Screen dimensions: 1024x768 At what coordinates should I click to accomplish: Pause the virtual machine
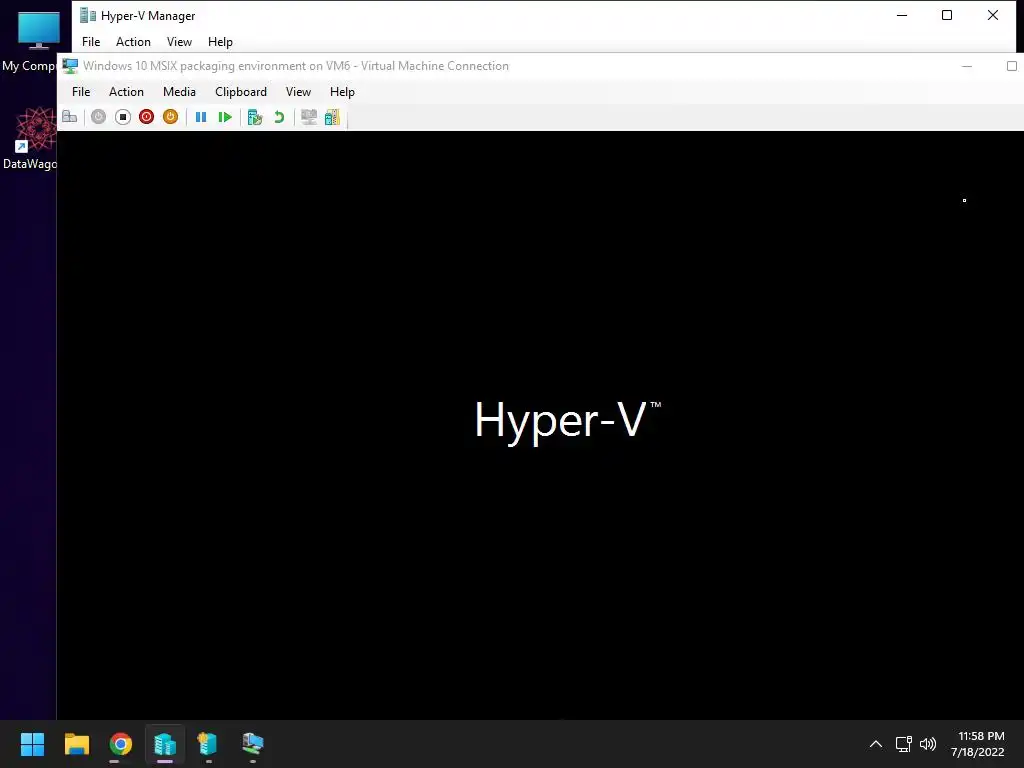coord(201,117)
